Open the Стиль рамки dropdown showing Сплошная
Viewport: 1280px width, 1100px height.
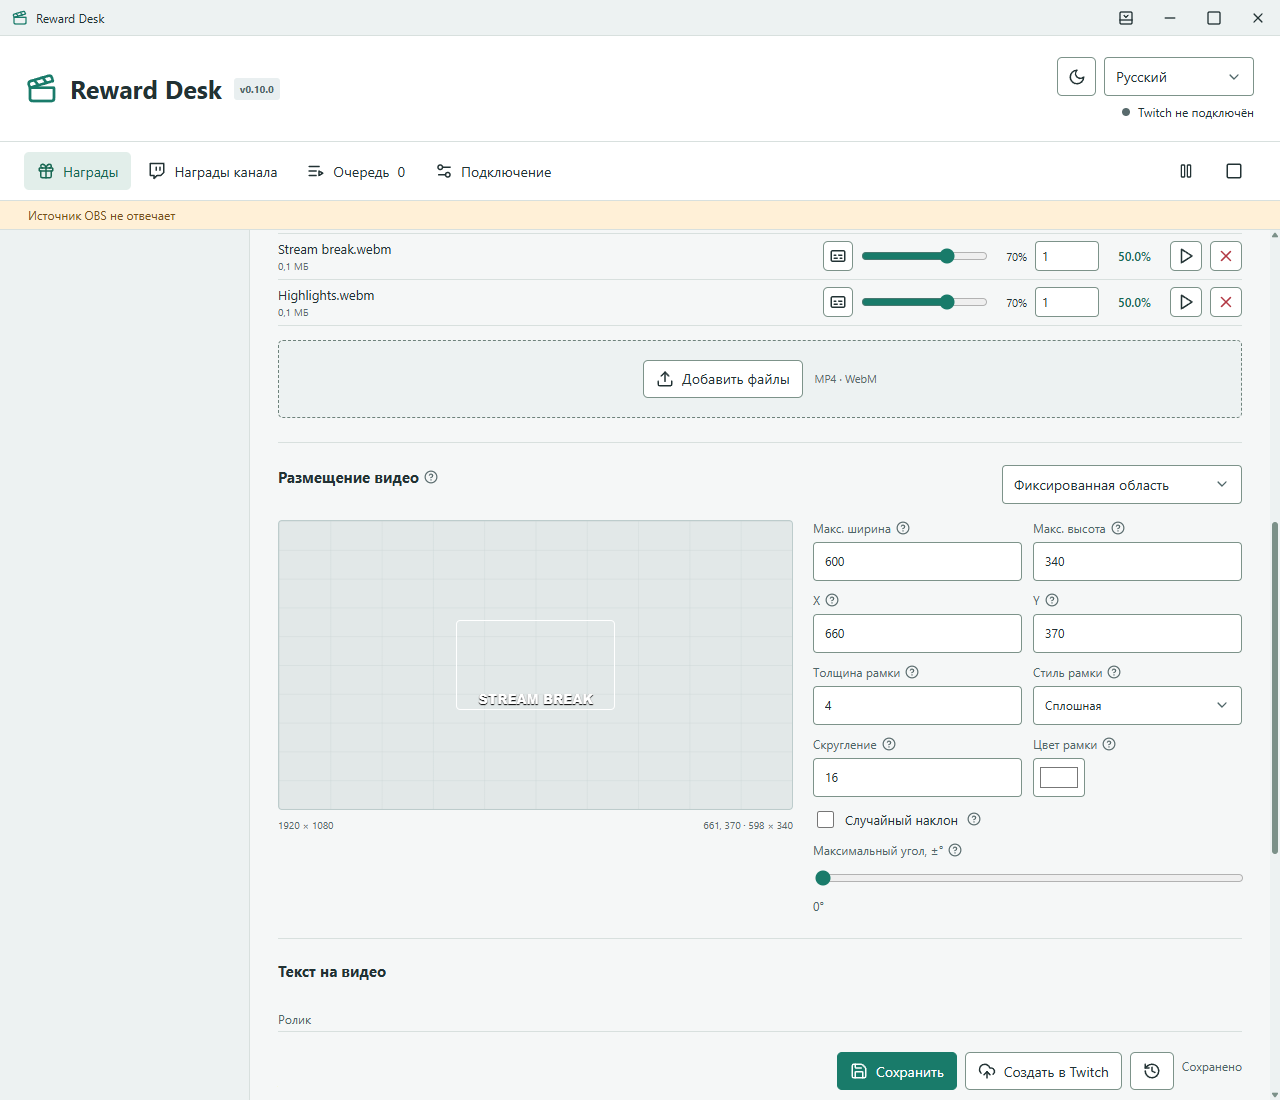coord(1137,705)
